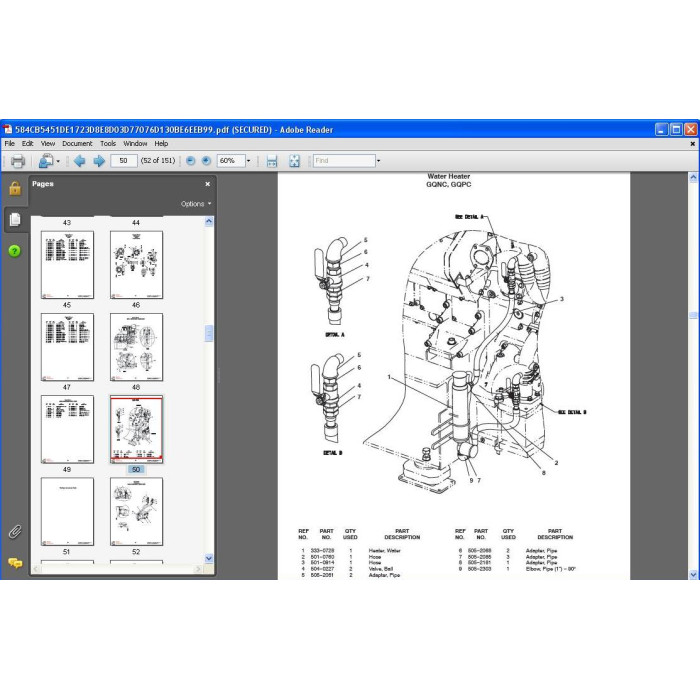Click the Print icon in the toolbar

[17, 161]
